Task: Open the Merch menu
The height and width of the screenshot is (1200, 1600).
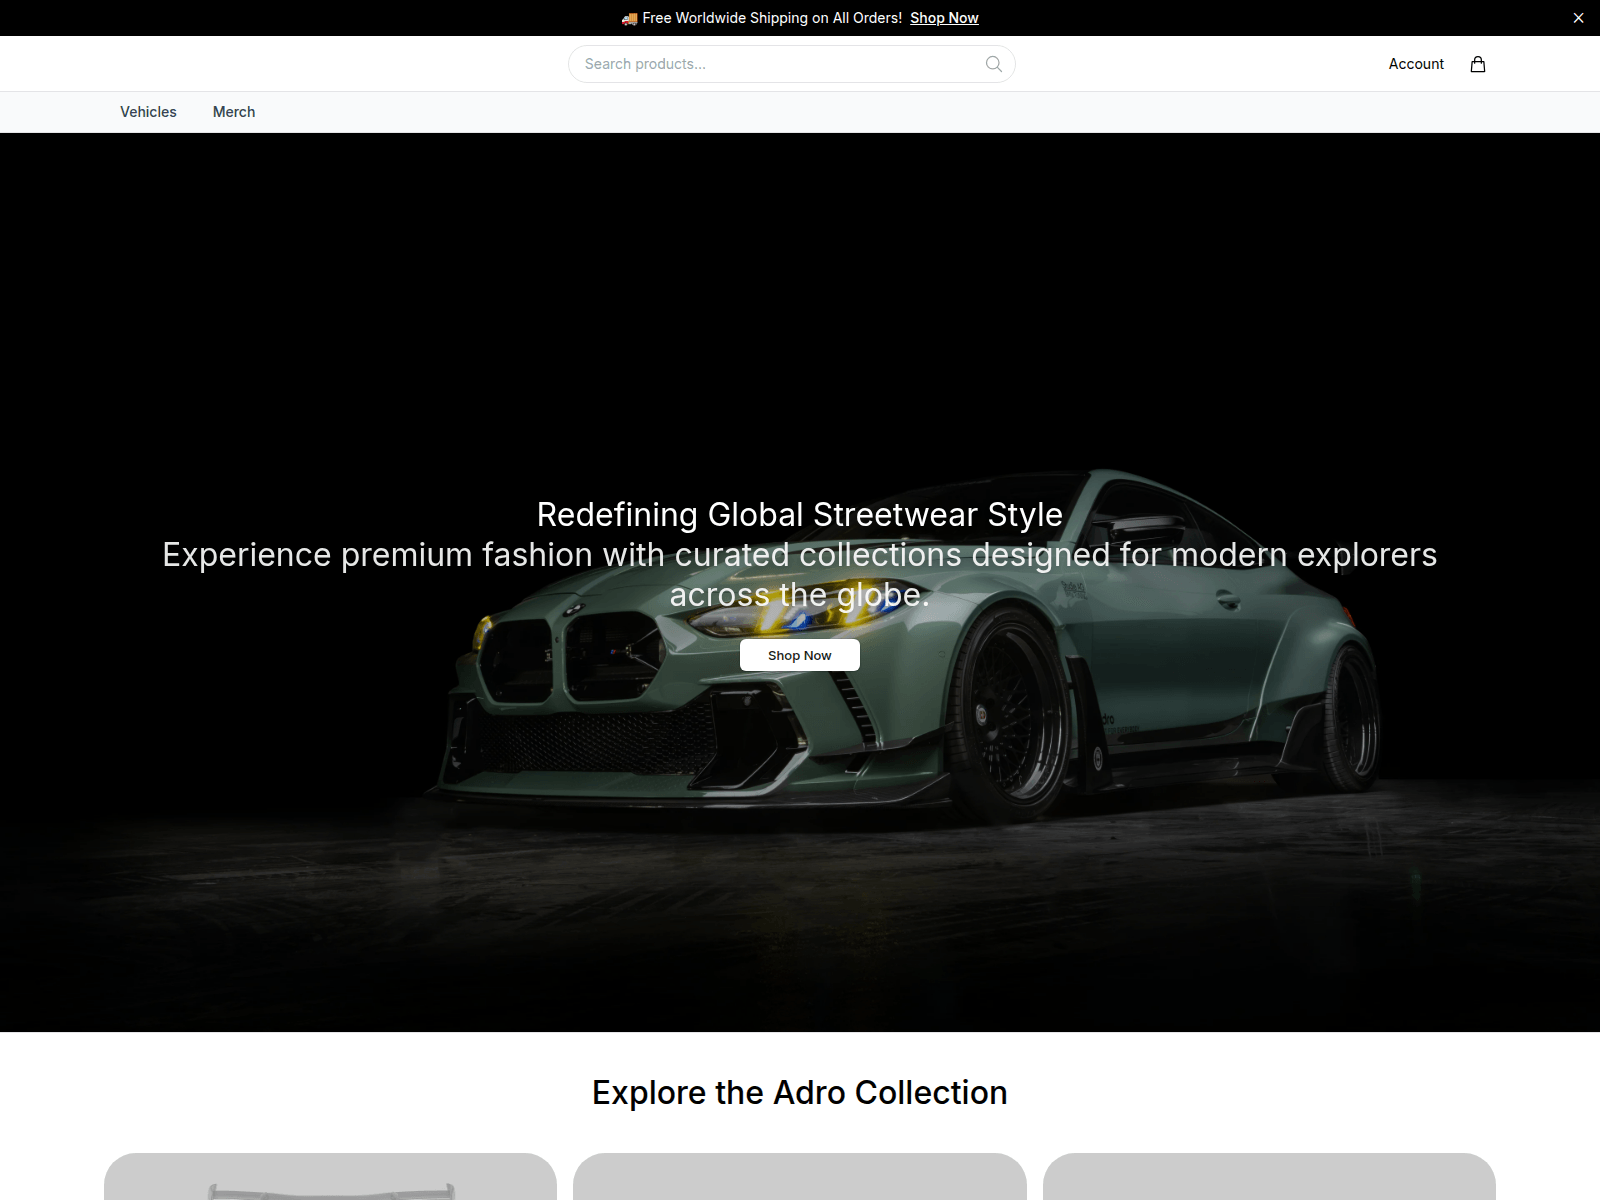Action: coord(234,112)
